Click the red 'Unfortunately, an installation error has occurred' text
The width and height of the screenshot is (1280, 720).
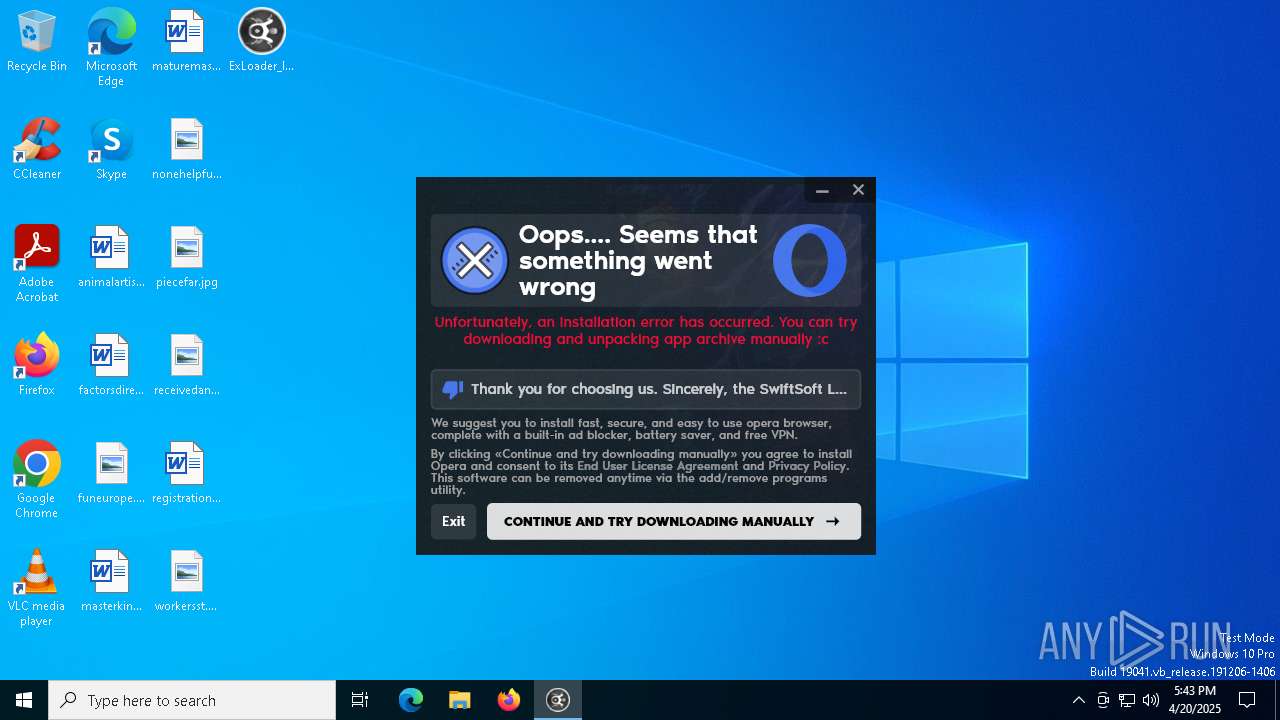coord(646,330)
